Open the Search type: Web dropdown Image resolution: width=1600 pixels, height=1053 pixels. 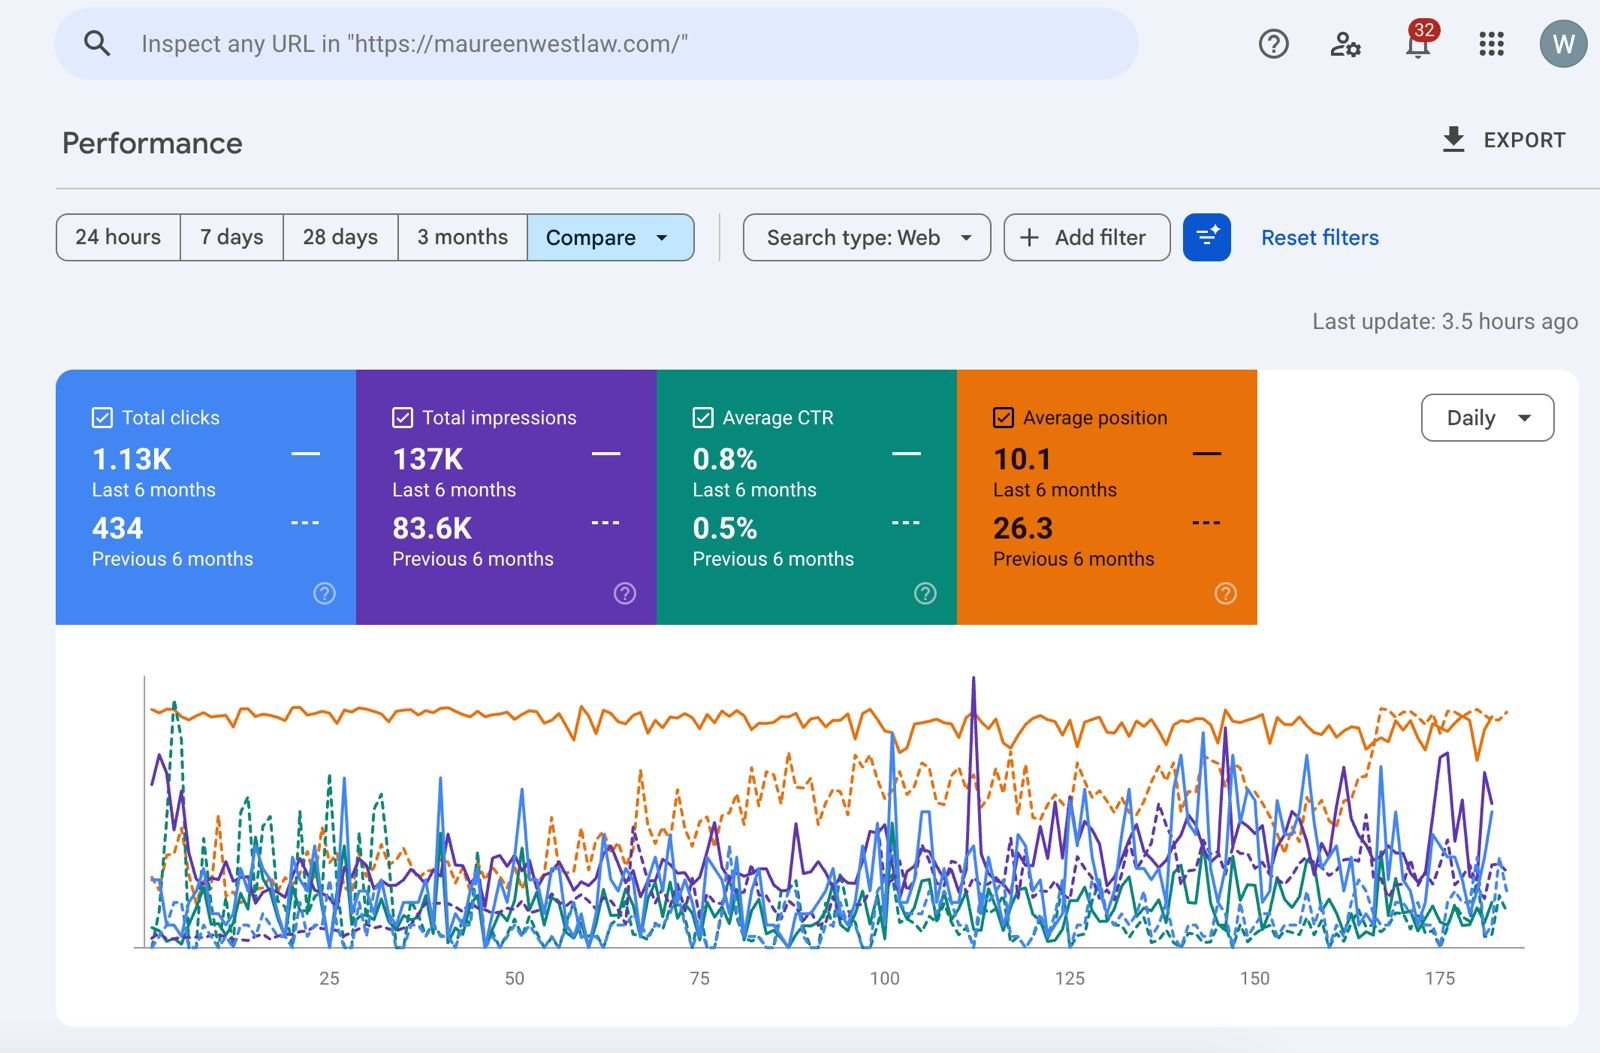[x=866, y=237]
